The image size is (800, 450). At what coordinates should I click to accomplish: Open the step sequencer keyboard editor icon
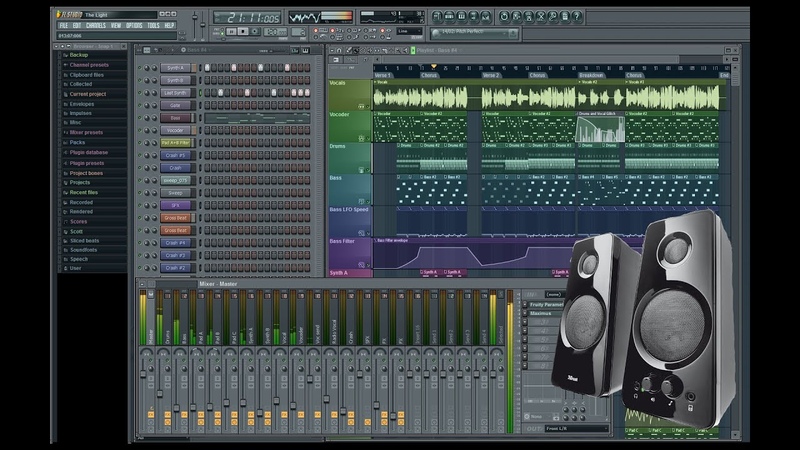(x=306, y=50)
